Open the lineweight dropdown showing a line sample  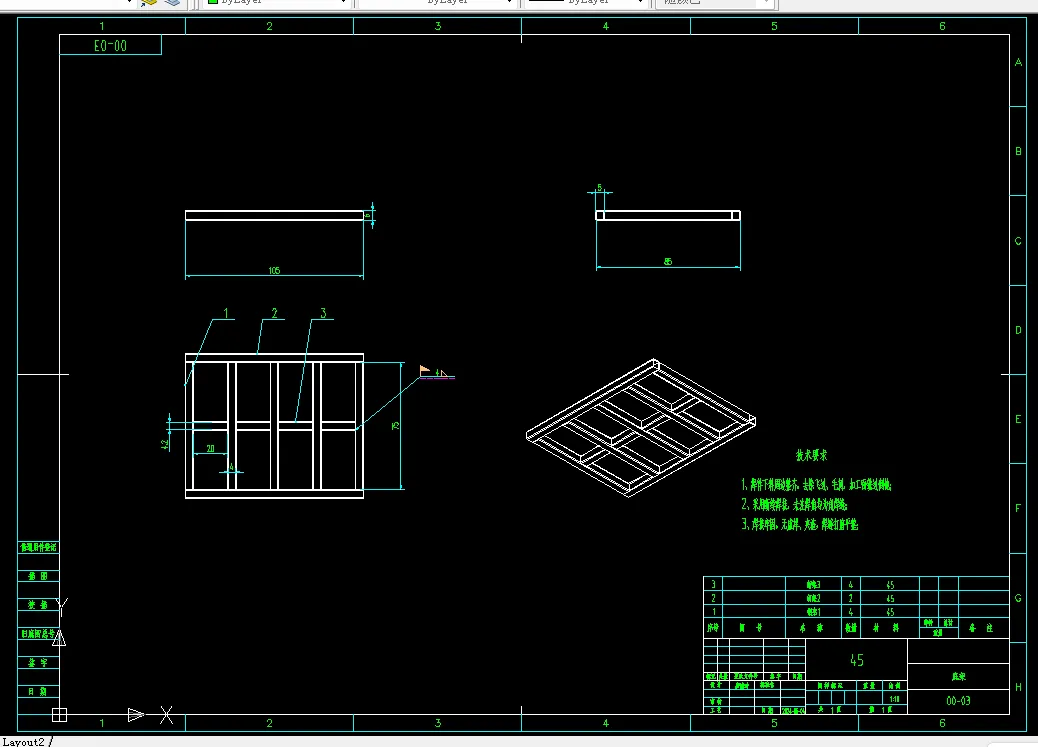(x=585, y=3)
